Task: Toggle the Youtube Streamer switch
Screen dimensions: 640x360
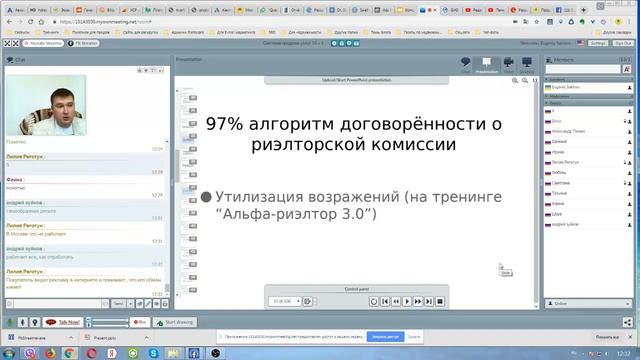Action: 43,43
